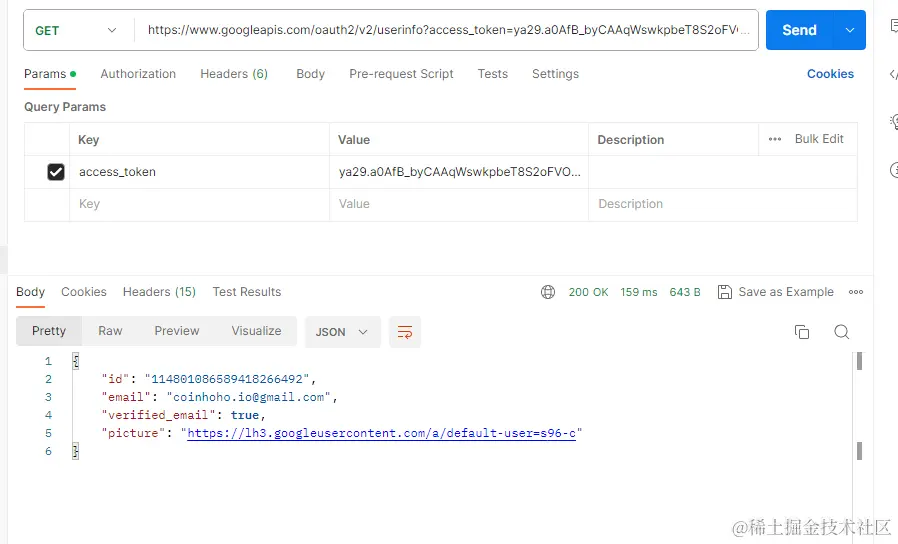Open the Pre-request Script tab

tap(401, 74)
